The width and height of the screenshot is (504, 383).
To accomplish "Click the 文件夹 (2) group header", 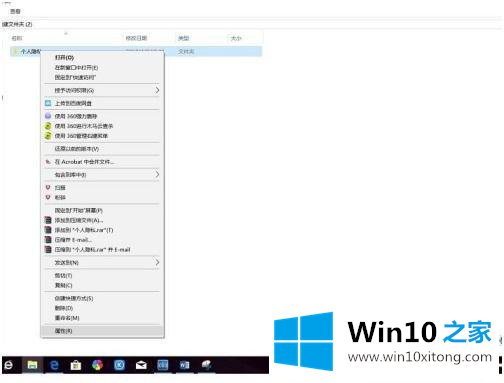I will [x=17, y=24].
